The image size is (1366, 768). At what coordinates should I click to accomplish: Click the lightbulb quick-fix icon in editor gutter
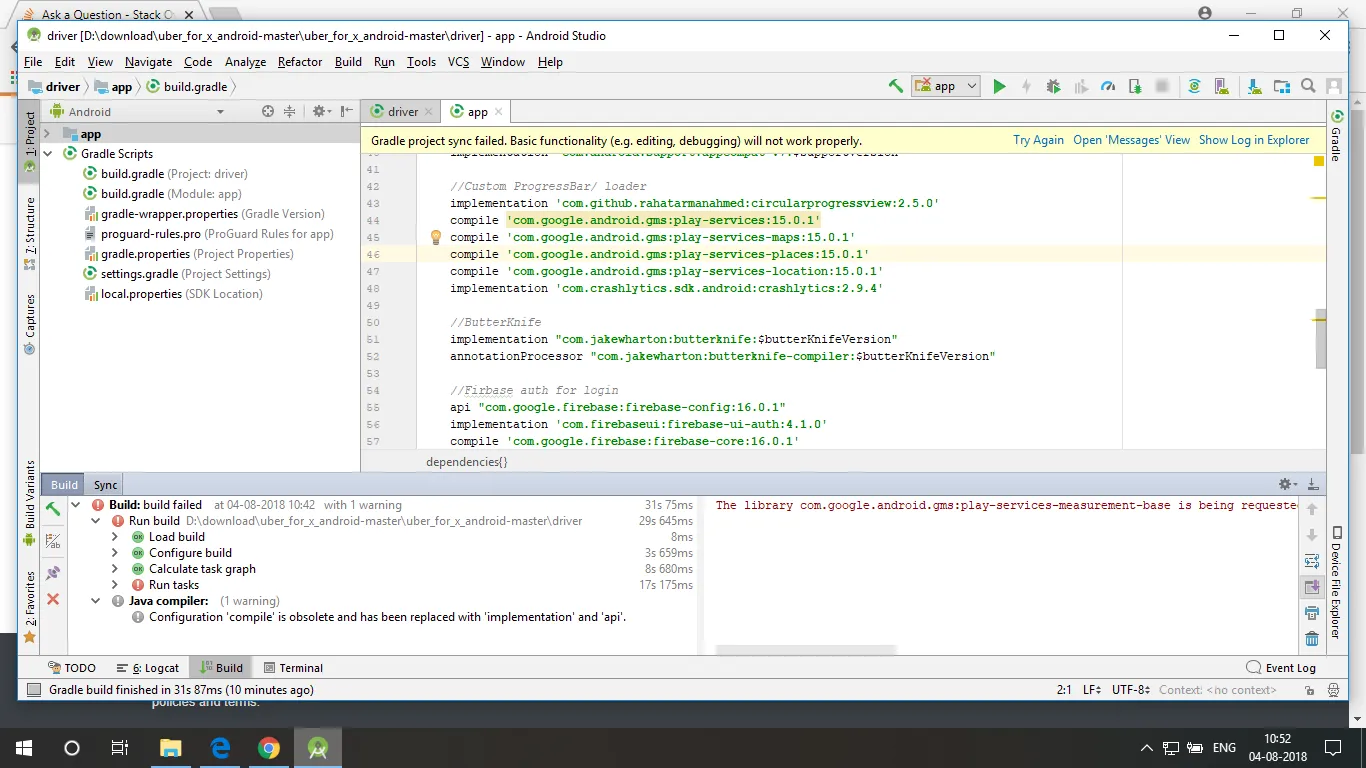pyautogui.click(x=435, y=238)
